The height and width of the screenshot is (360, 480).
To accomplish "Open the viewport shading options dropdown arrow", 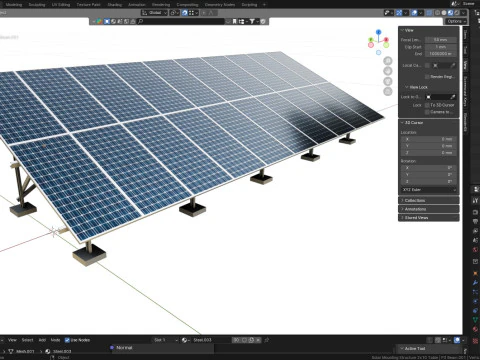I will point(464,13).
